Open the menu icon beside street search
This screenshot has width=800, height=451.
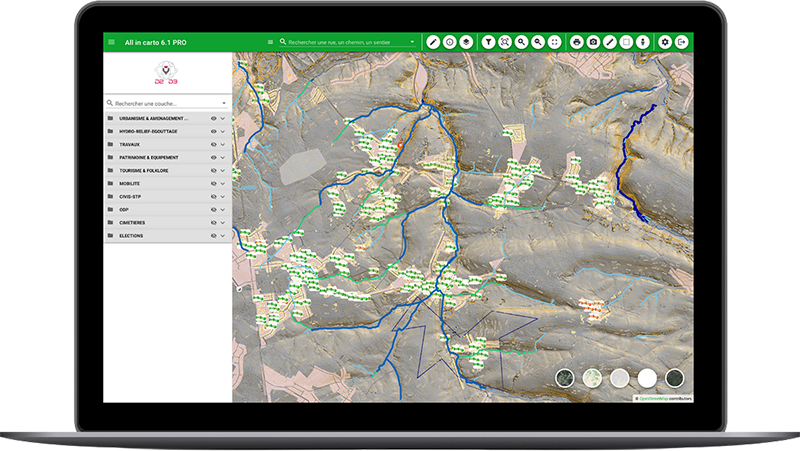coord(270,42)
